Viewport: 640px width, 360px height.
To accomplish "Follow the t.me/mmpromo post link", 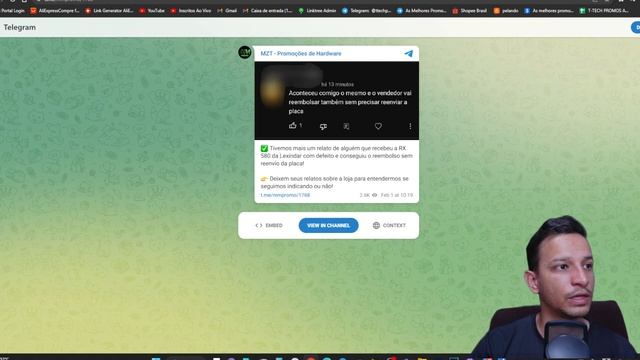I will 285,195.
